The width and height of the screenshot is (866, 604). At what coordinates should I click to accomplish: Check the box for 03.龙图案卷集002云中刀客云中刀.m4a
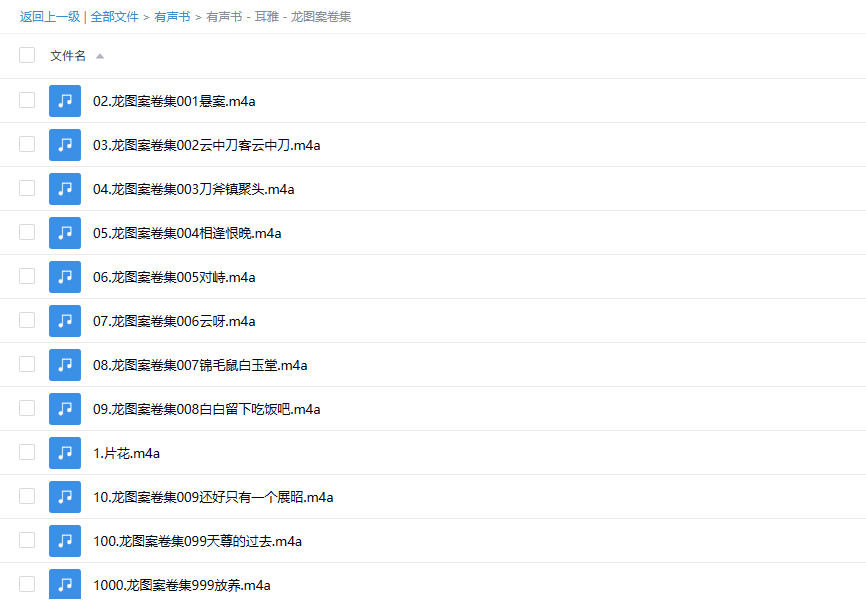click(27, 144)
